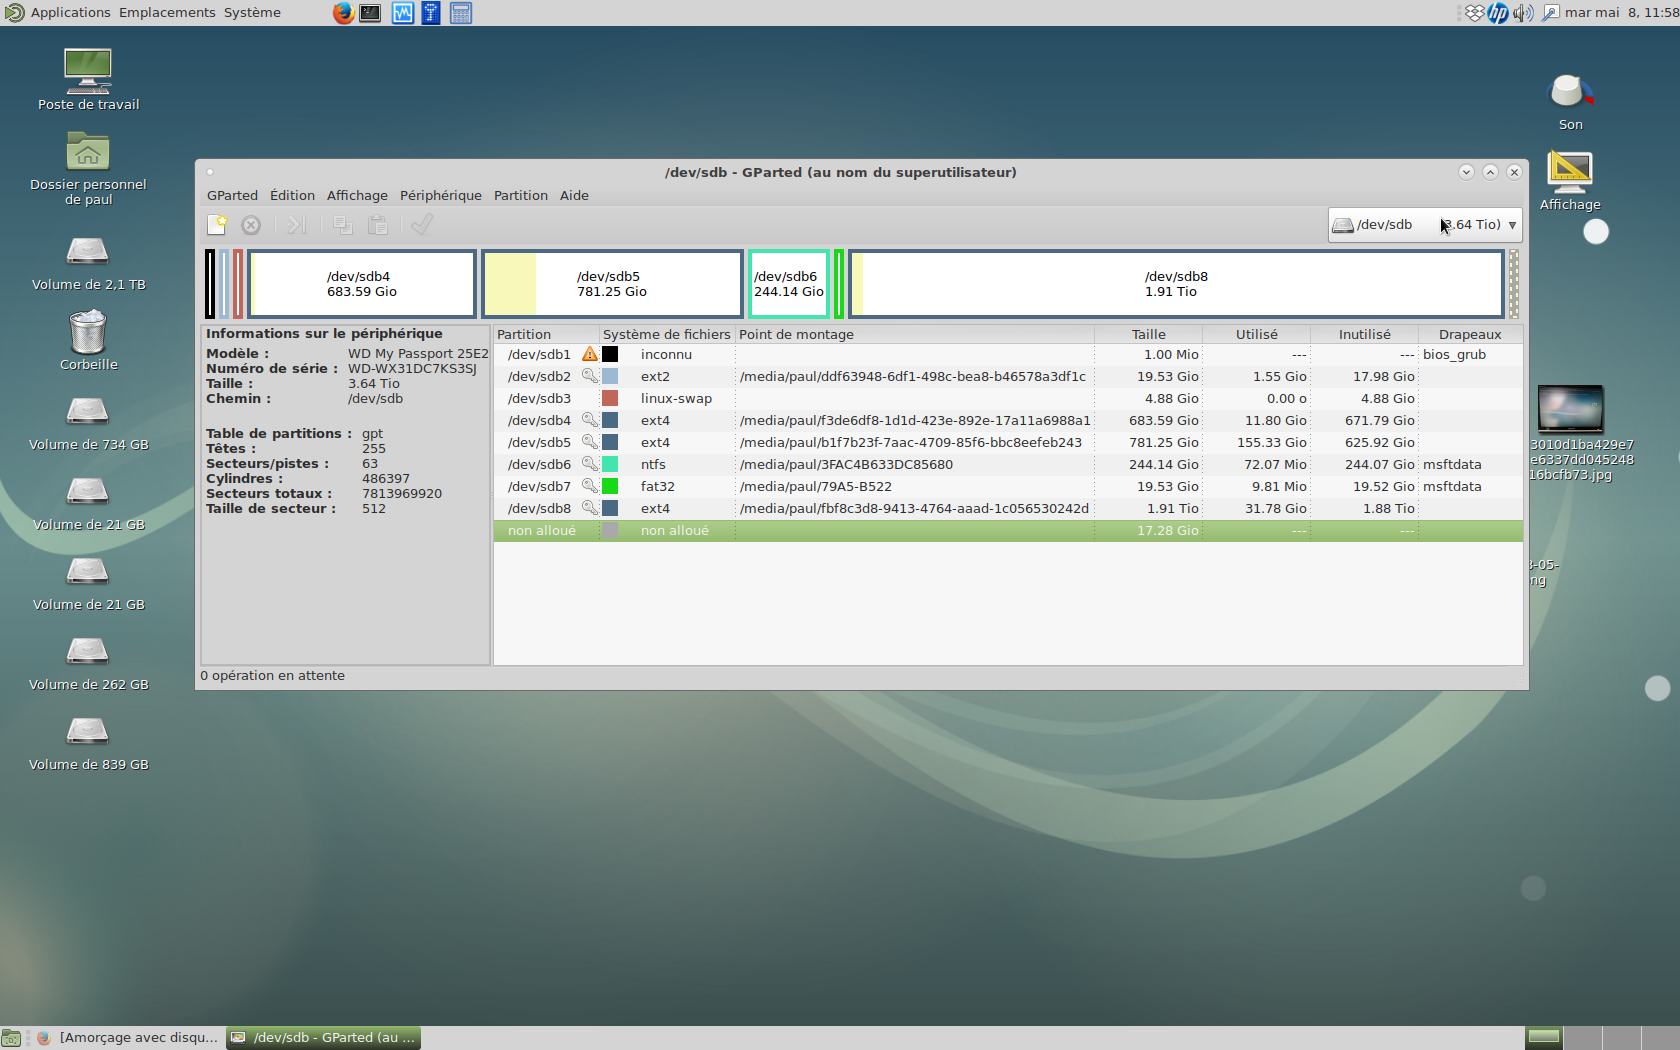Open the Périphérique menu
This screenshot has height=1050, width=1680.
coord(440,196)
